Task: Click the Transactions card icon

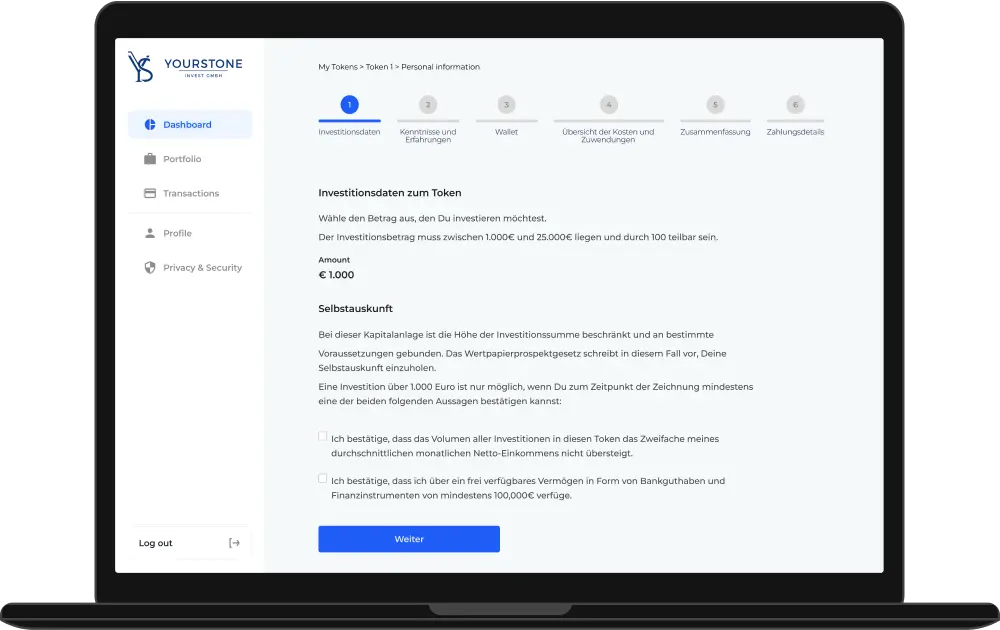Action: 150,193
